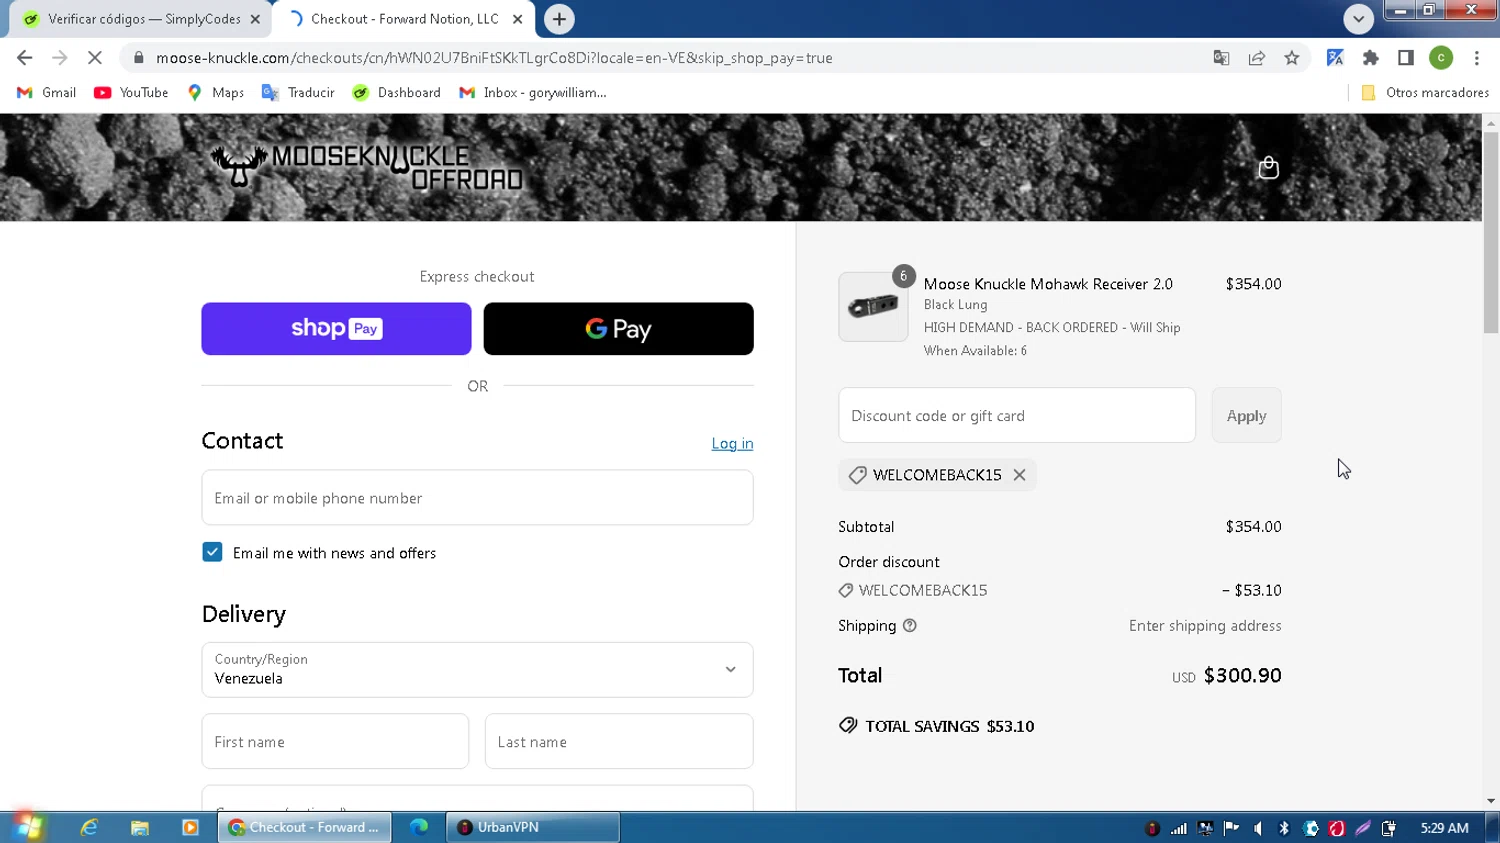Uncheck Email me with news and offers
Image resolution: width=1500 pixels, height=843 pixels.
[212, 552]
